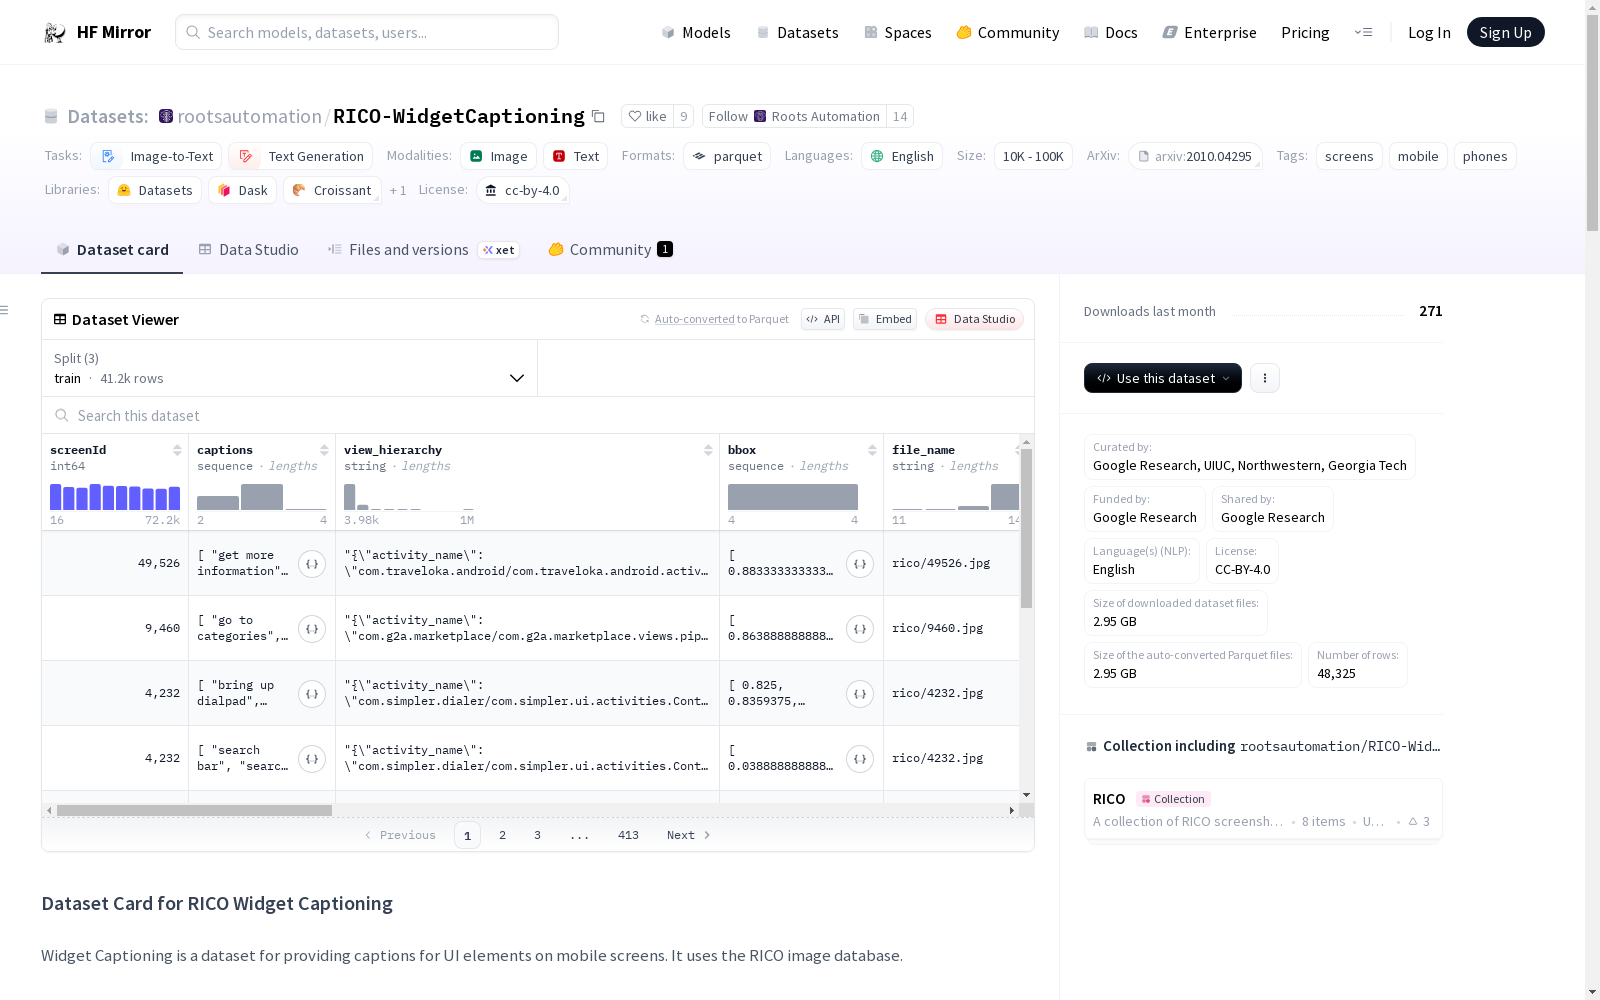Viewport: 1600px width, 1000px height.
Task: Open the Files and versions tab
Action: [x=423, y=250]
